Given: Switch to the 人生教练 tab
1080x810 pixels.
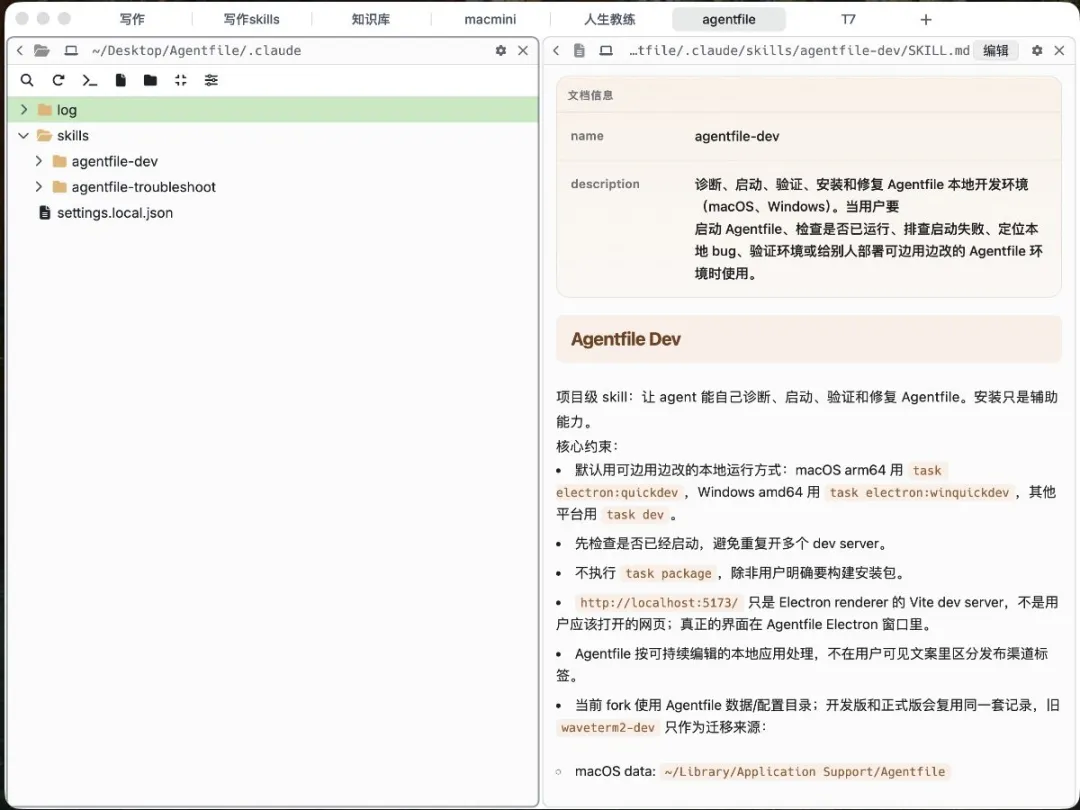Looking at the screenshot, I should pyautogui.click(x=610, y=19).
